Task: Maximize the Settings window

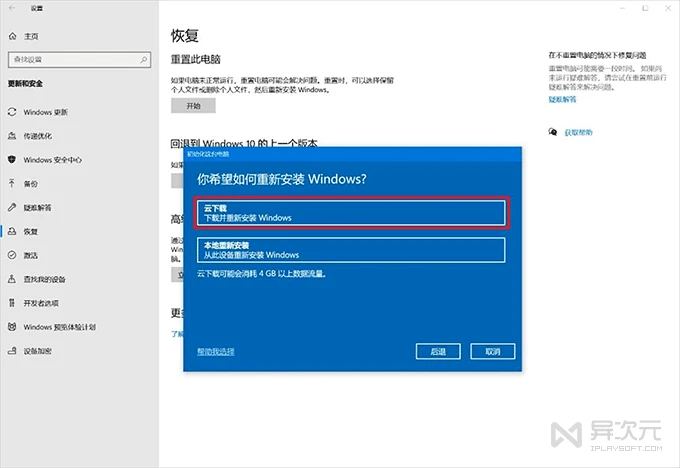Action: 645,8
